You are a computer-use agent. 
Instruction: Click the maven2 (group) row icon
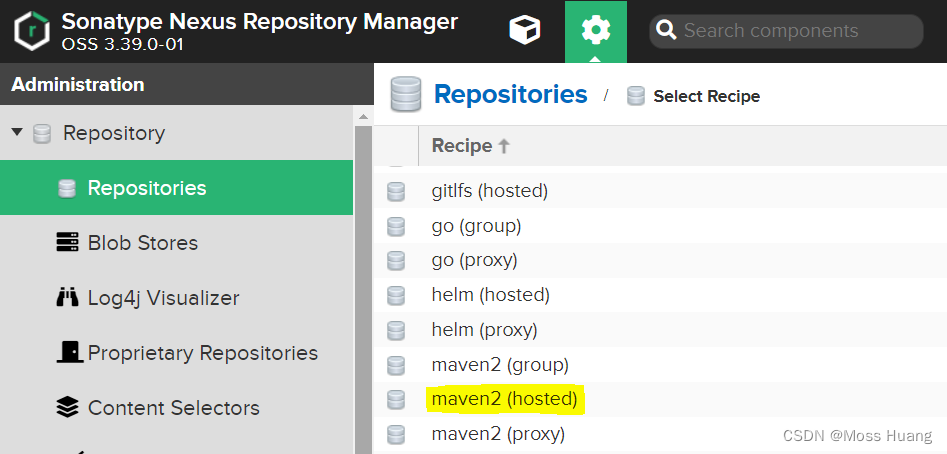coord(396,365)
